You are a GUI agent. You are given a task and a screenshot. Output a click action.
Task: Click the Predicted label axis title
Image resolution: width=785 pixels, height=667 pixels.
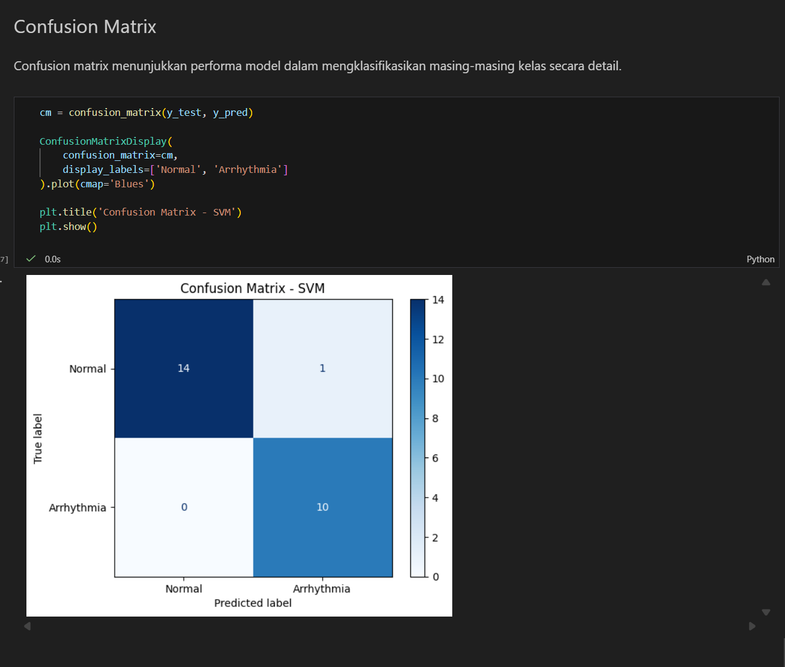coord(252,603)
